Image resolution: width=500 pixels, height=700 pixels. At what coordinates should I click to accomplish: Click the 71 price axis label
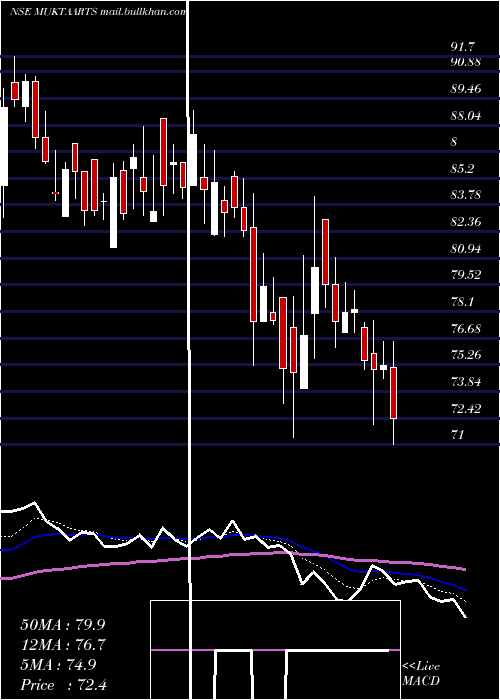pyautogui.click(x=458, y=434)
